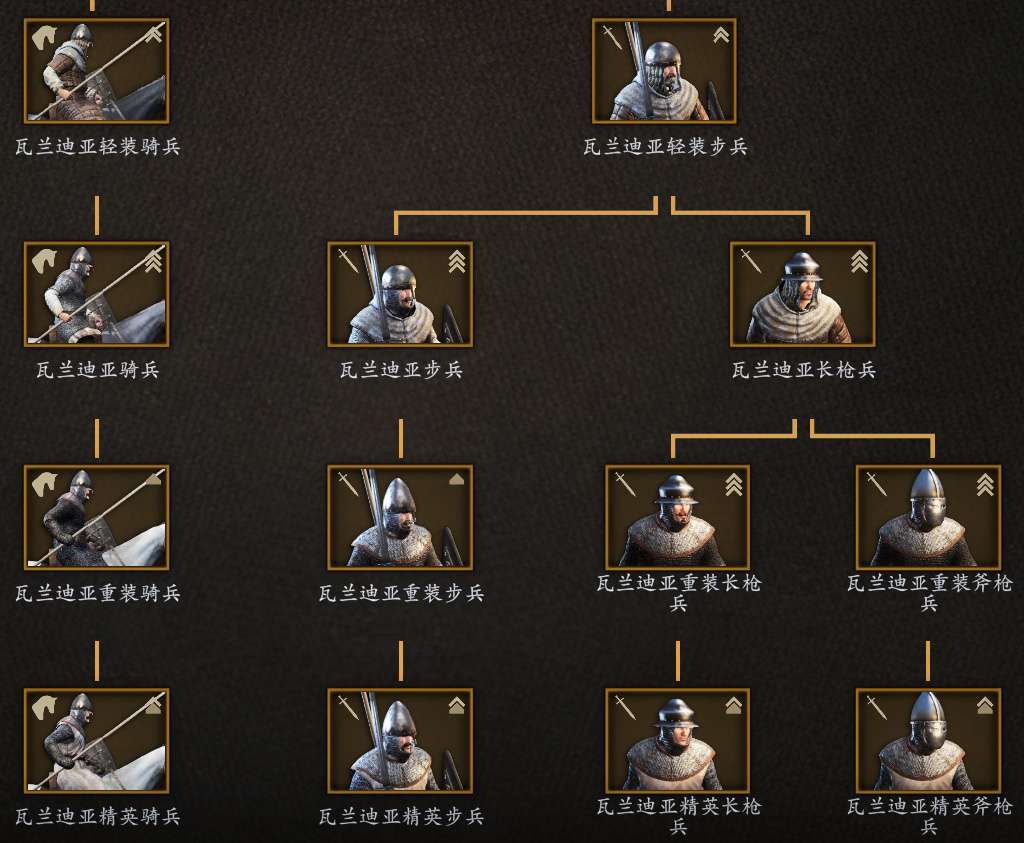Select 瓦兰迪亚重装斧枪兵 portrait
This screenshot has height=843, width=1024.
928,517
